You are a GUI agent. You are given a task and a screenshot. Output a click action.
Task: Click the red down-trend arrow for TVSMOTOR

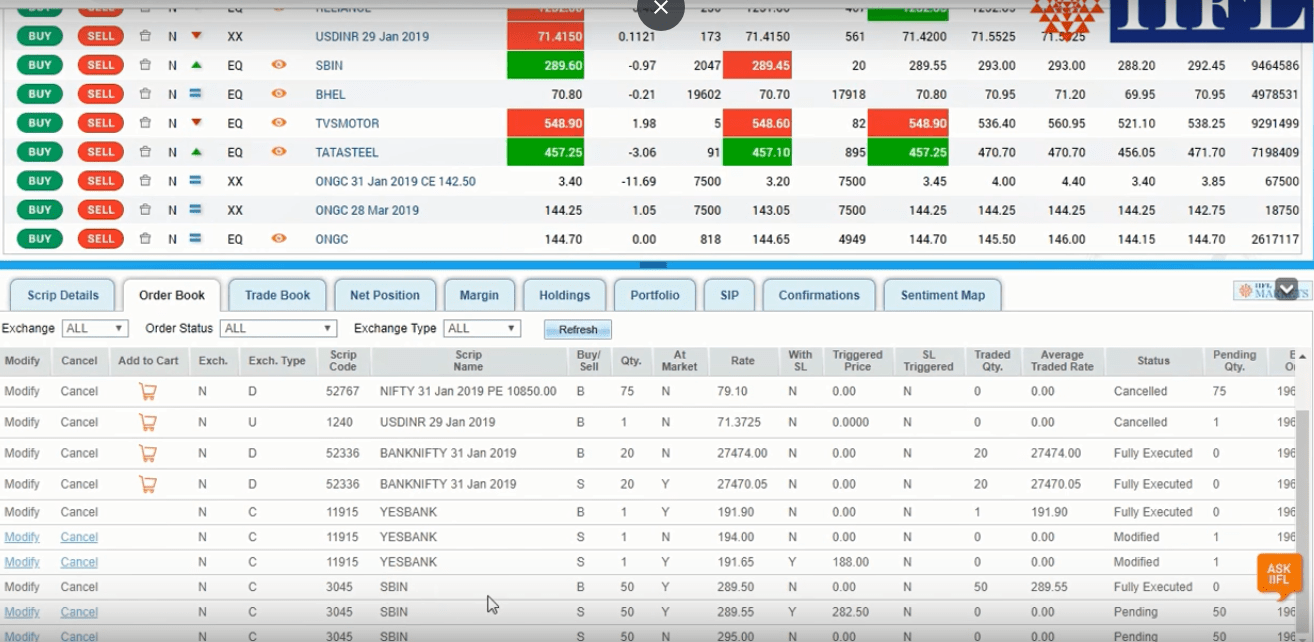(196, 123)
